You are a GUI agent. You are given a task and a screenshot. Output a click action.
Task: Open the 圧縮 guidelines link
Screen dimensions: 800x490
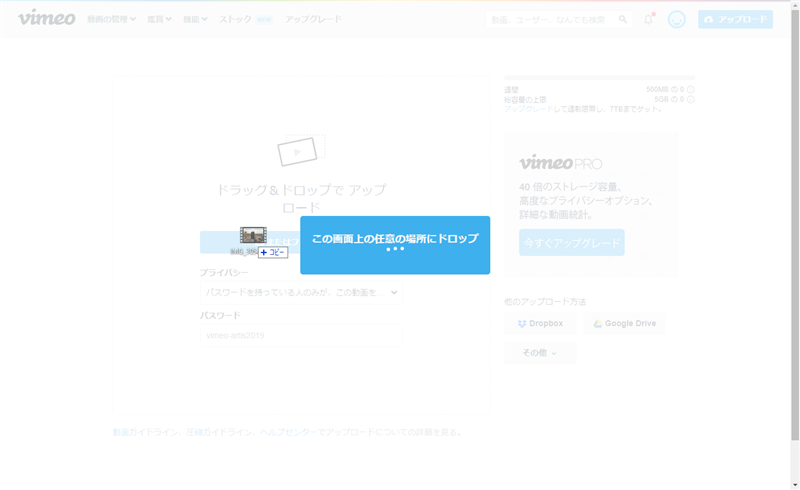(194, 432)
